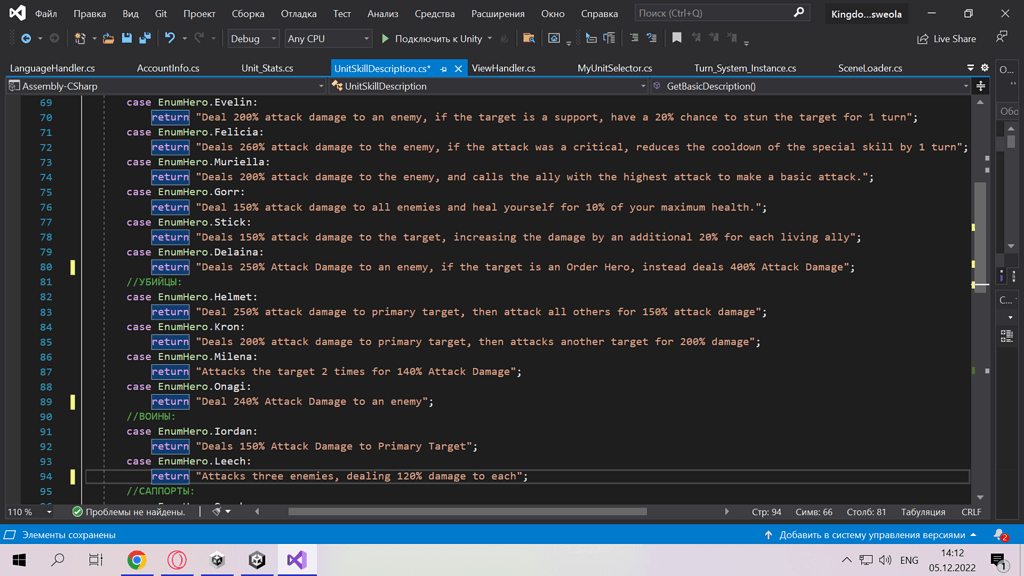The image size is (1024, 576).
Task: Switch to AccountInfo.cs tab
Action: [168, 68]
